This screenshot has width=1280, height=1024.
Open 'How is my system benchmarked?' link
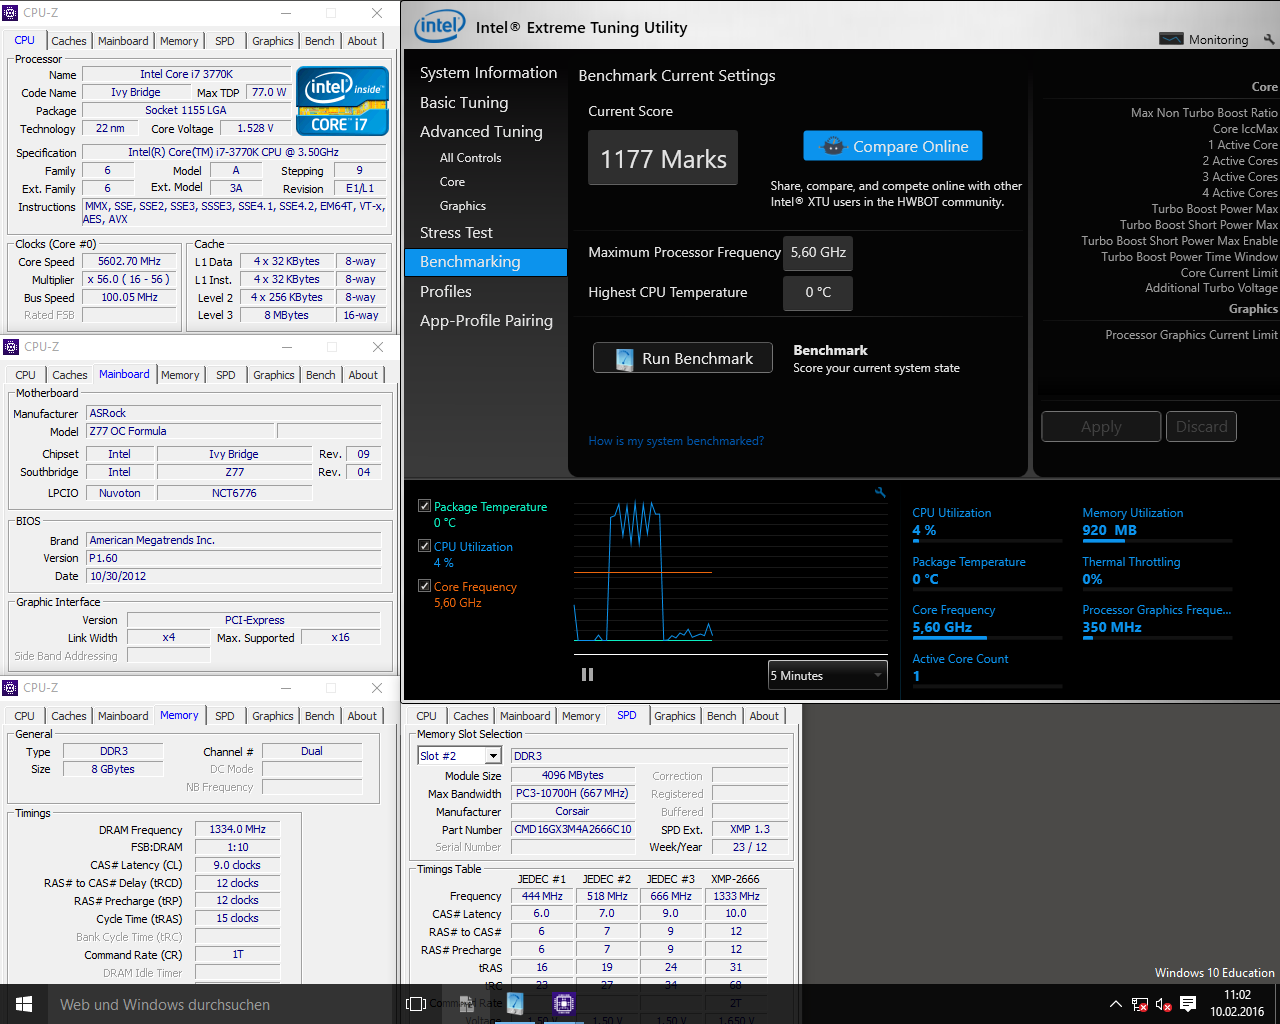pyautogui.click(x=676, y=441)
